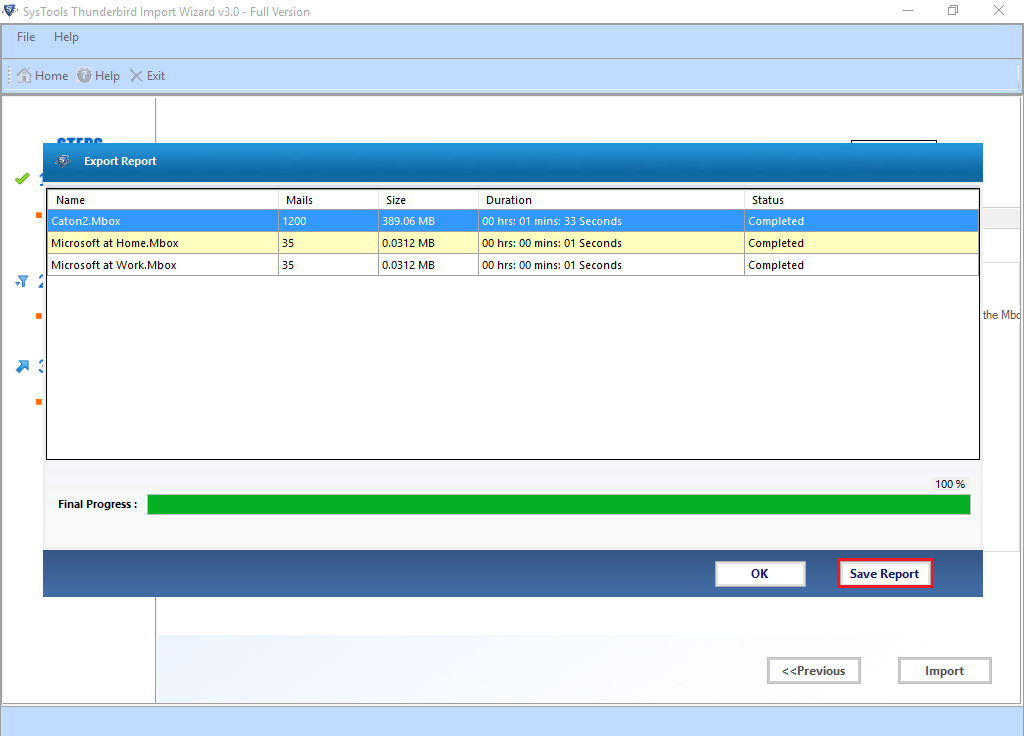Click the Exit label in the toolbar
Viewport: 1024px width, 736px height.
tap(156, 76)
